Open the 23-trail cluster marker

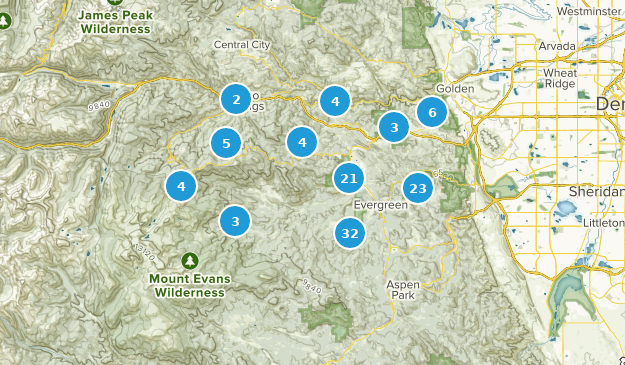tap(418, 188)
